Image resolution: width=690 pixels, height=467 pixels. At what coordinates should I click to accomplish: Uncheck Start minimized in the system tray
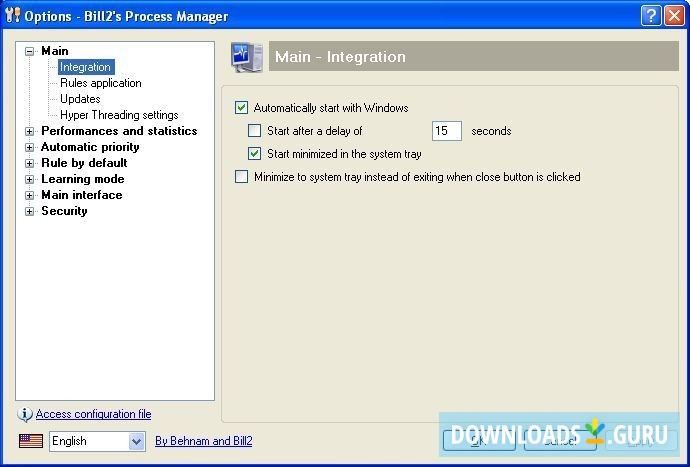click(x=254, y=154)
